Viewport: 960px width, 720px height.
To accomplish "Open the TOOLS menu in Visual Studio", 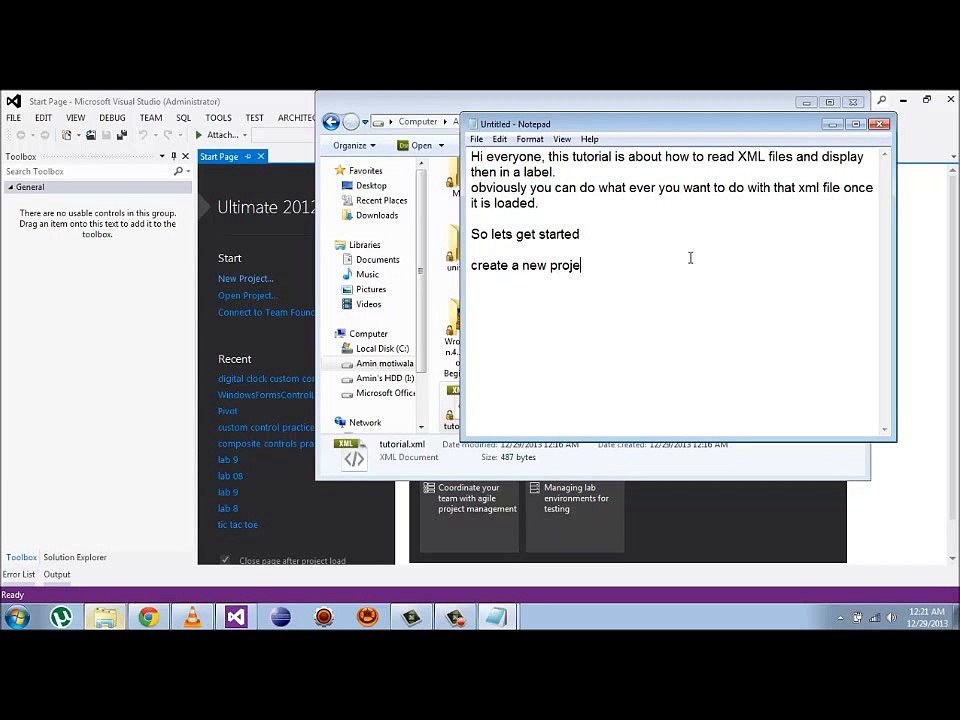I will tap(218, 118).
